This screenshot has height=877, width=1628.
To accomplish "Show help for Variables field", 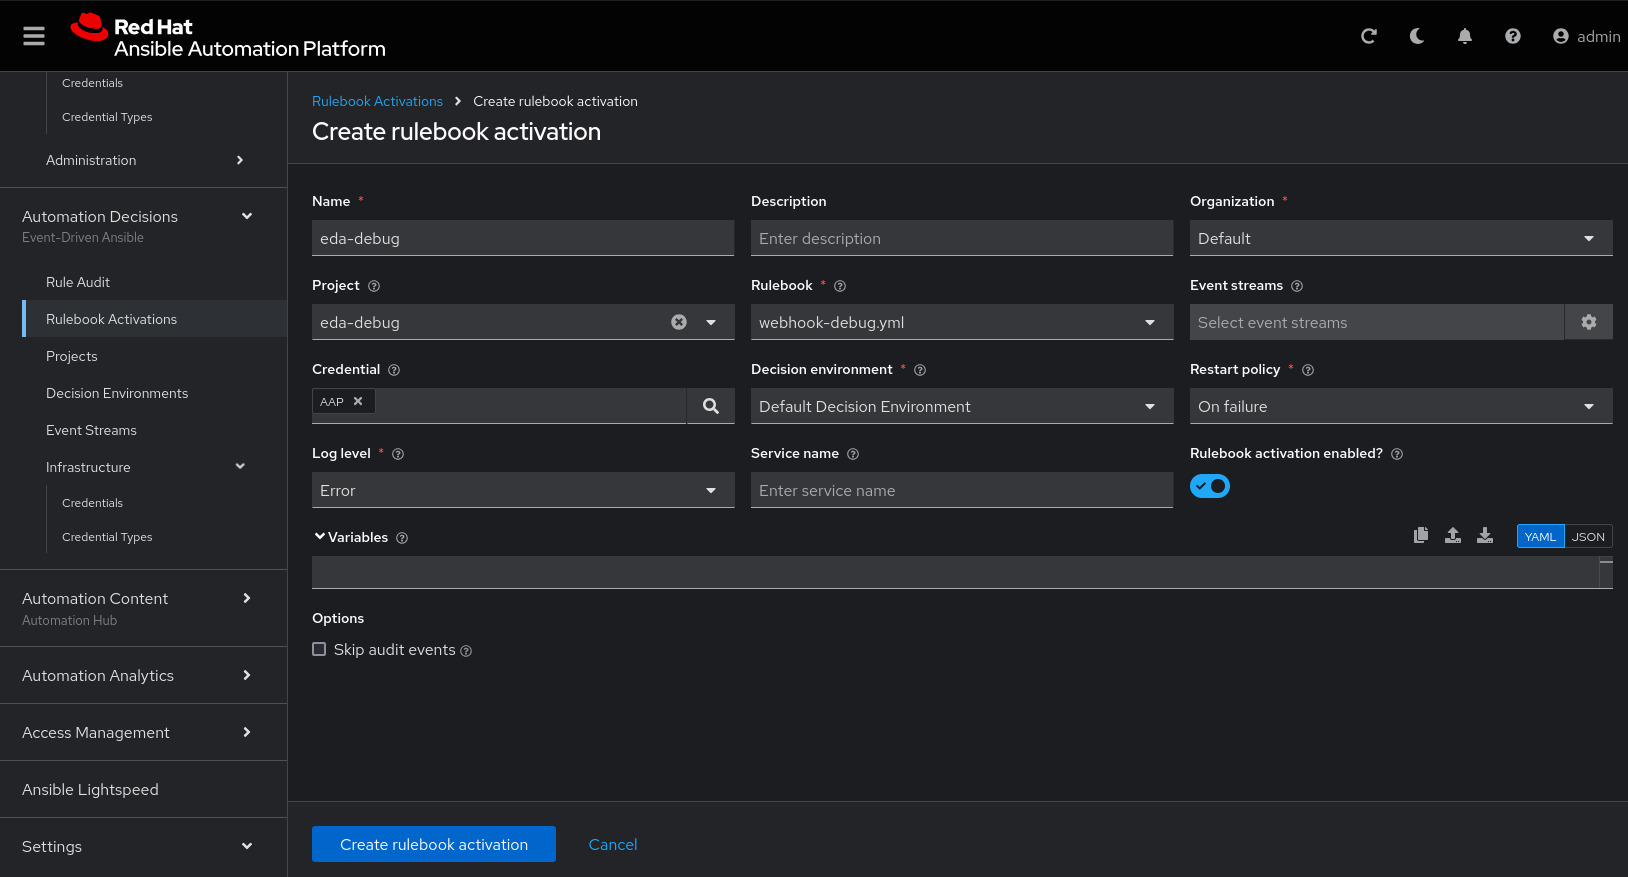I will [402, 538].
